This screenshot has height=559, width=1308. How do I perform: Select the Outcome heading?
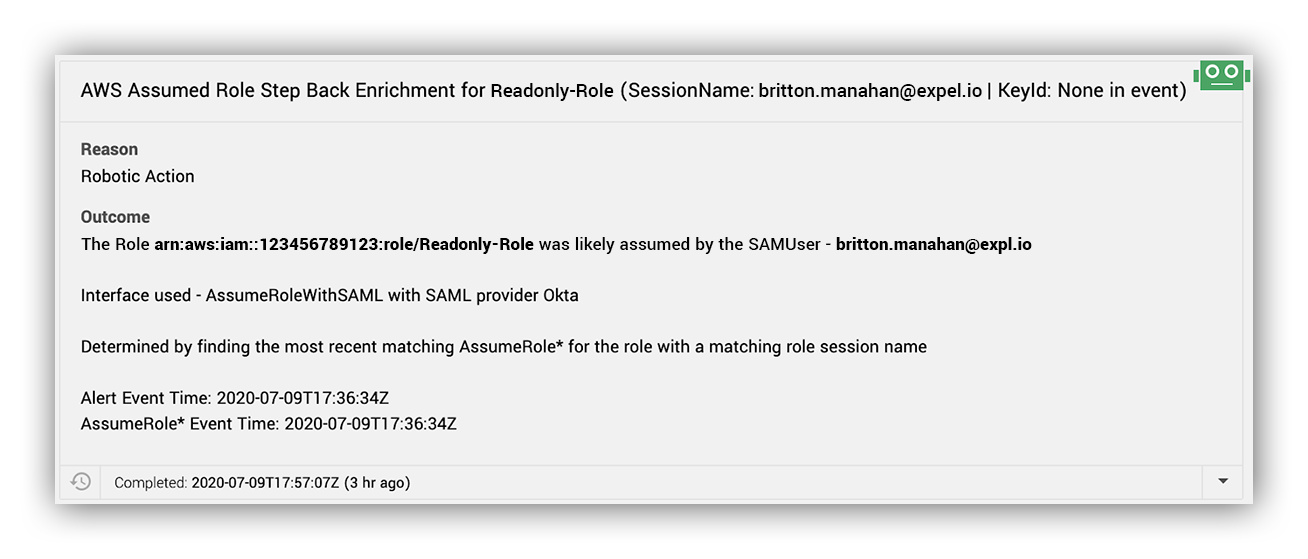tap(115, 217)
